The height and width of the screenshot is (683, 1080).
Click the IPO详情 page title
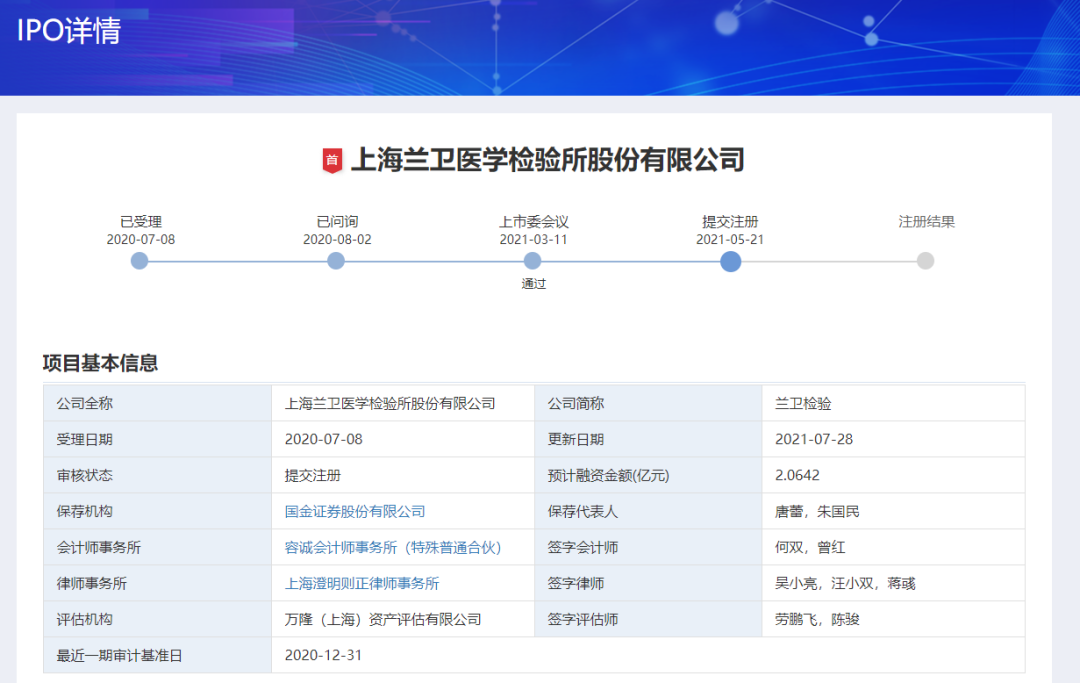pyautogui.click(x=69, y=31)
